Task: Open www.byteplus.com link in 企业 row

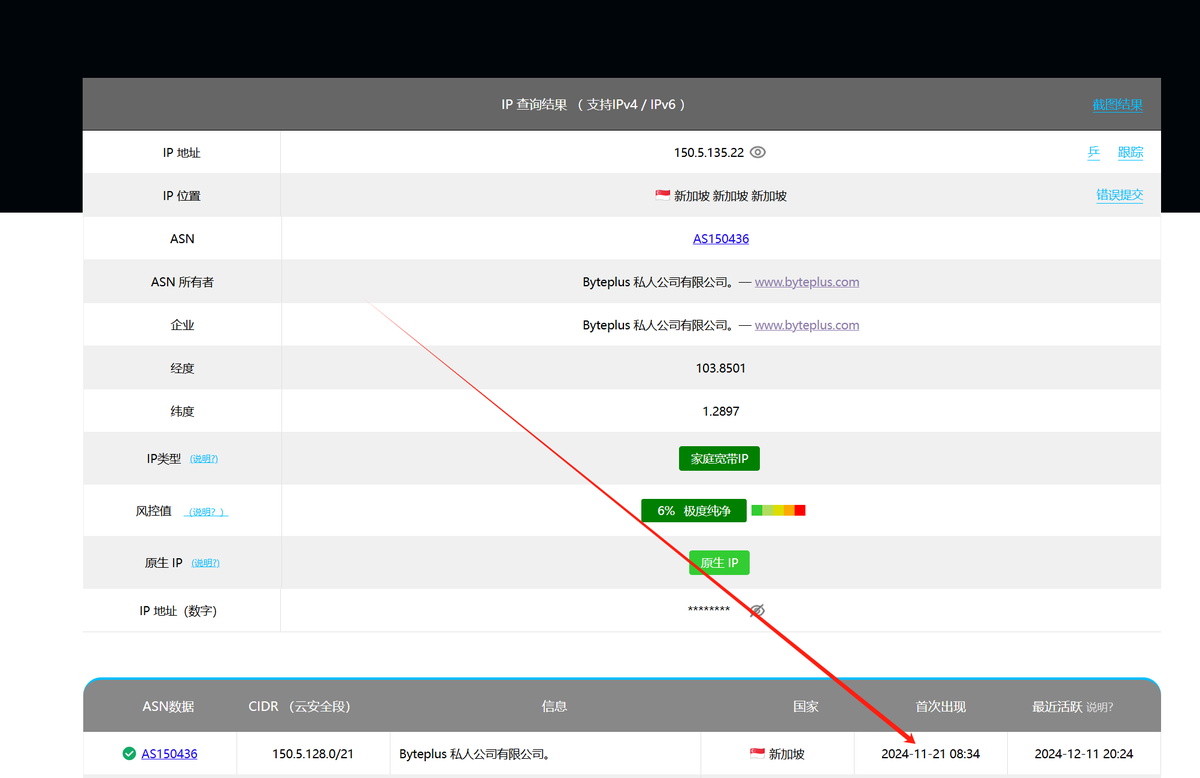Action: coord(807,325)
